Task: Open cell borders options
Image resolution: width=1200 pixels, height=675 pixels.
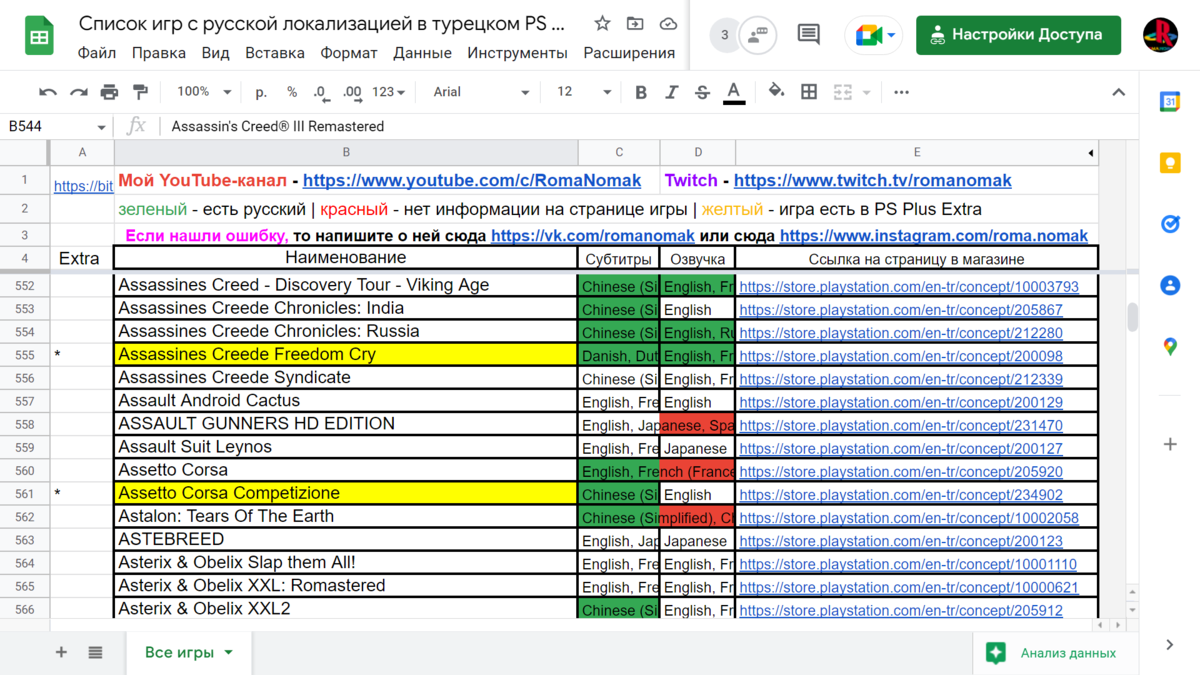Action: point(809,92)
